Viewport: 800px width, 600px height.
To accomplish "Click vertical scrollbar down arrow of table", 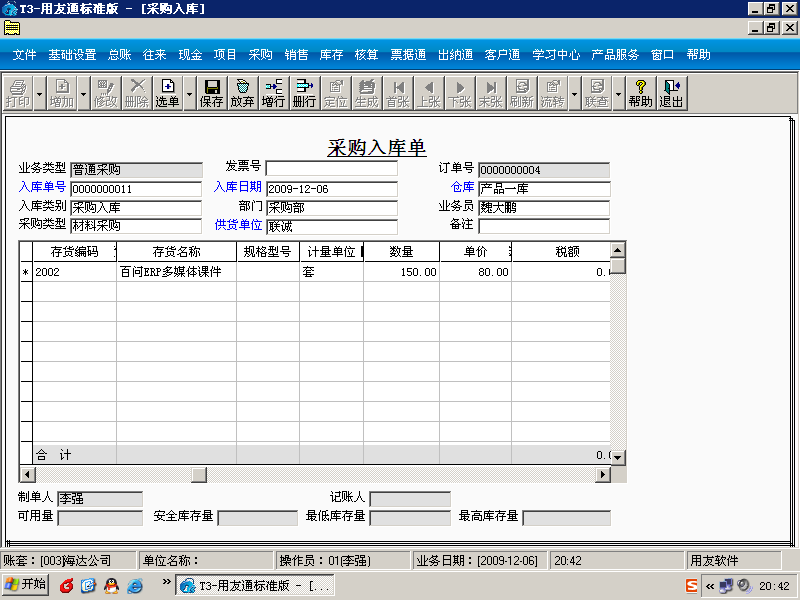I will coord(618,457).
